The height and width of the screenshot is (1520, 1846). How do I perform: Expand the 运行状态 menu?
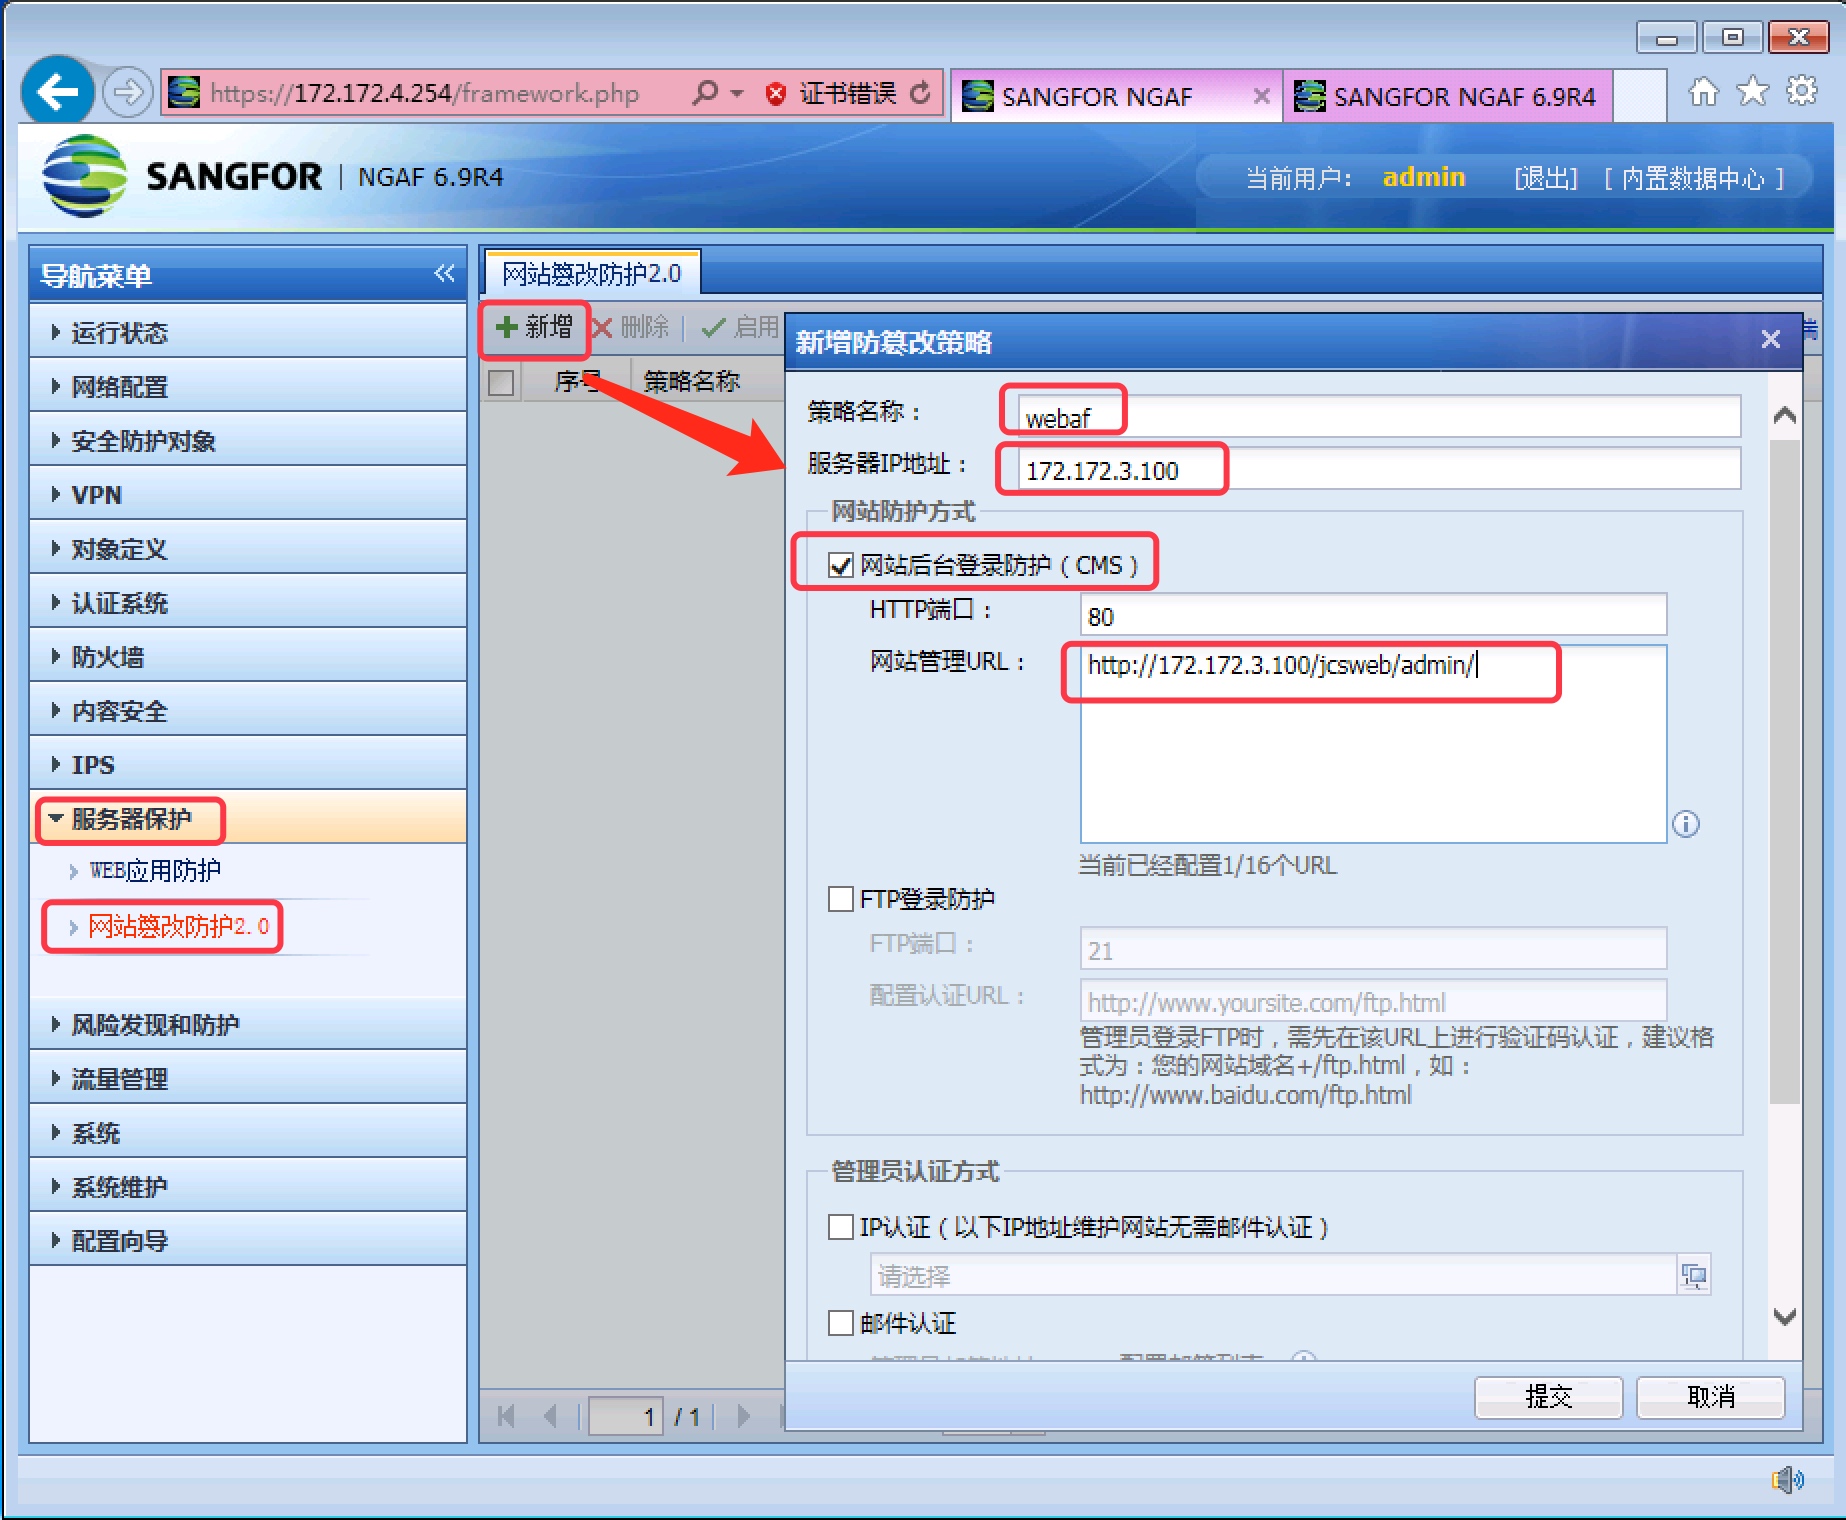pos(248,332)
